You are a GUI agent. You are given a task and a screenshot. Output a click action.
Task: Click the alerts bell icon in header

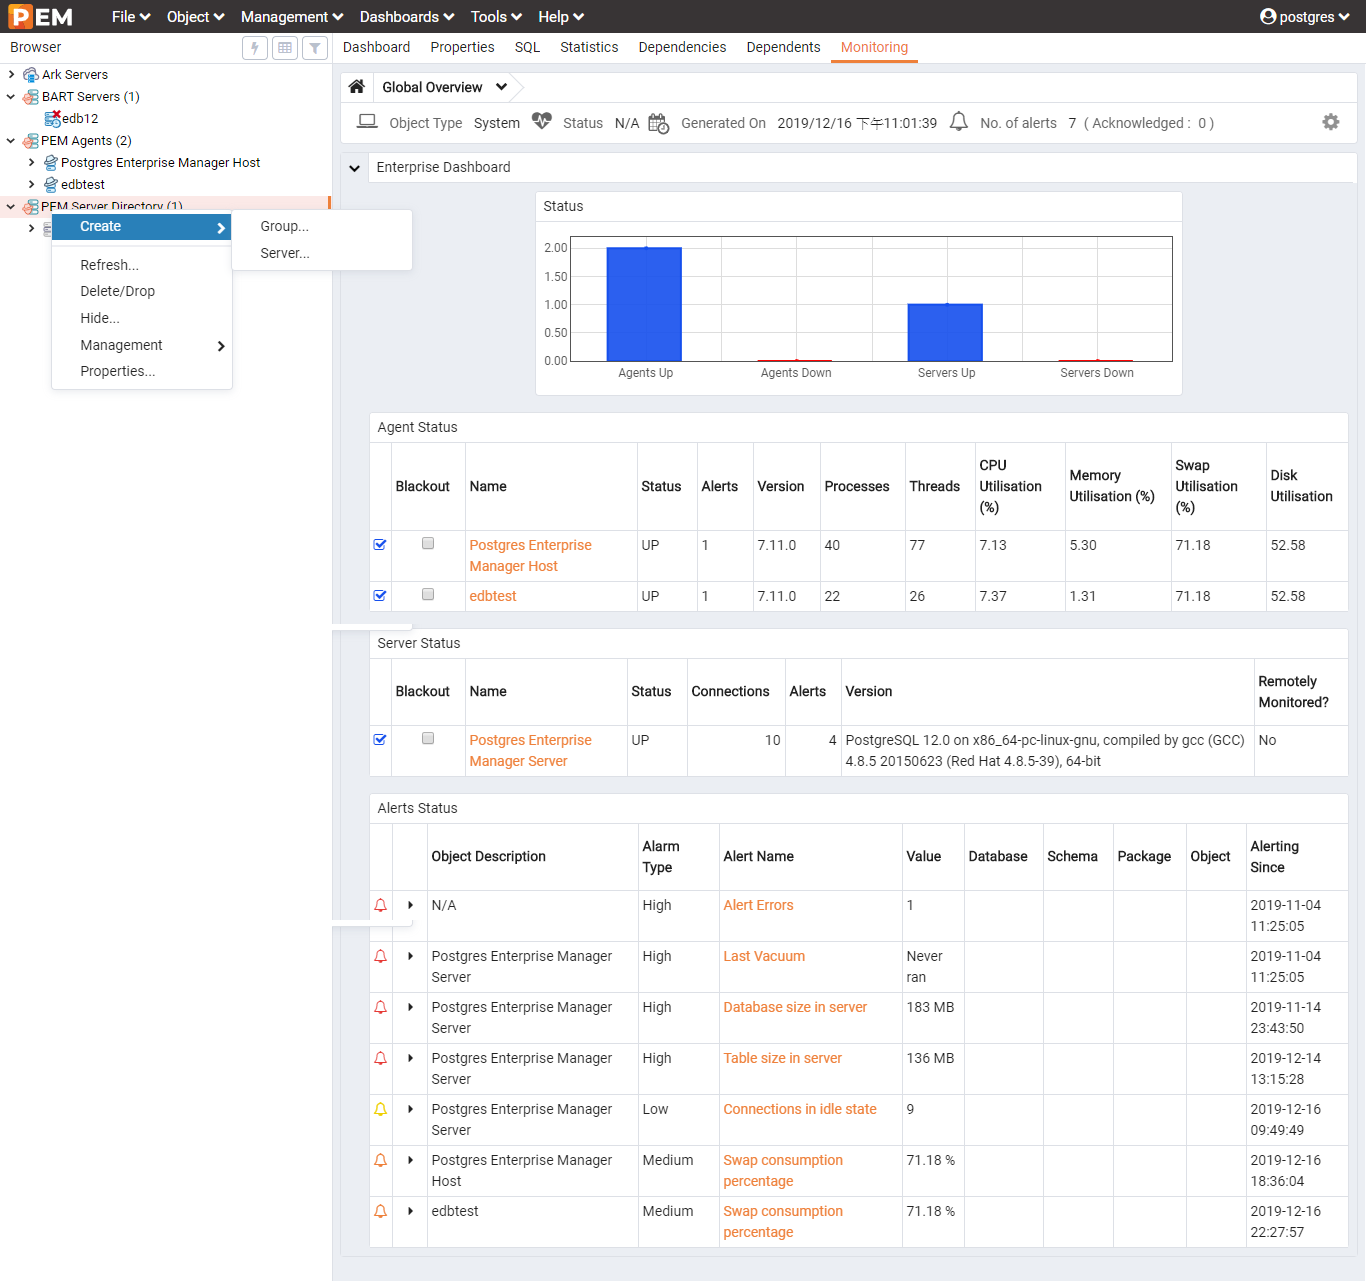pos(958,122)
